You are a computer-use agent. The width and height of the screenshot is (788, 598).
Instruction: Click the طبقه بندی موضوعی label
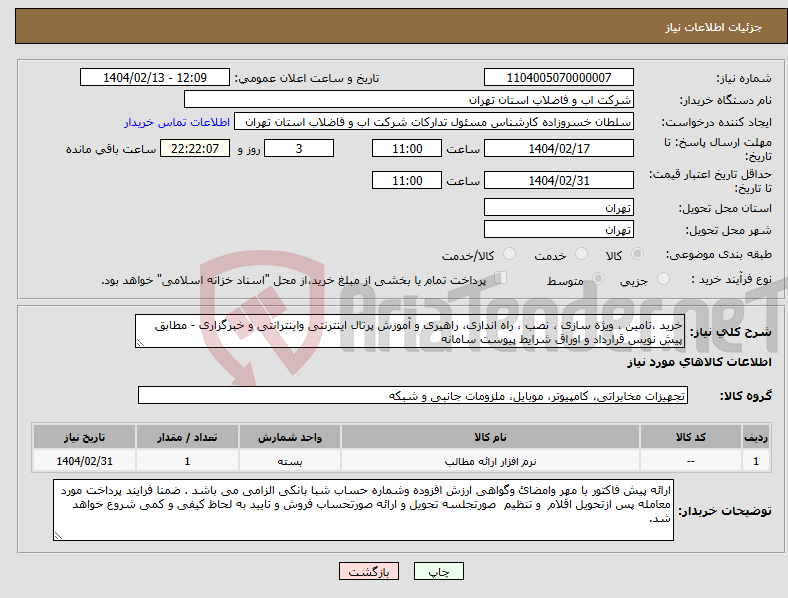click(719, 255)
